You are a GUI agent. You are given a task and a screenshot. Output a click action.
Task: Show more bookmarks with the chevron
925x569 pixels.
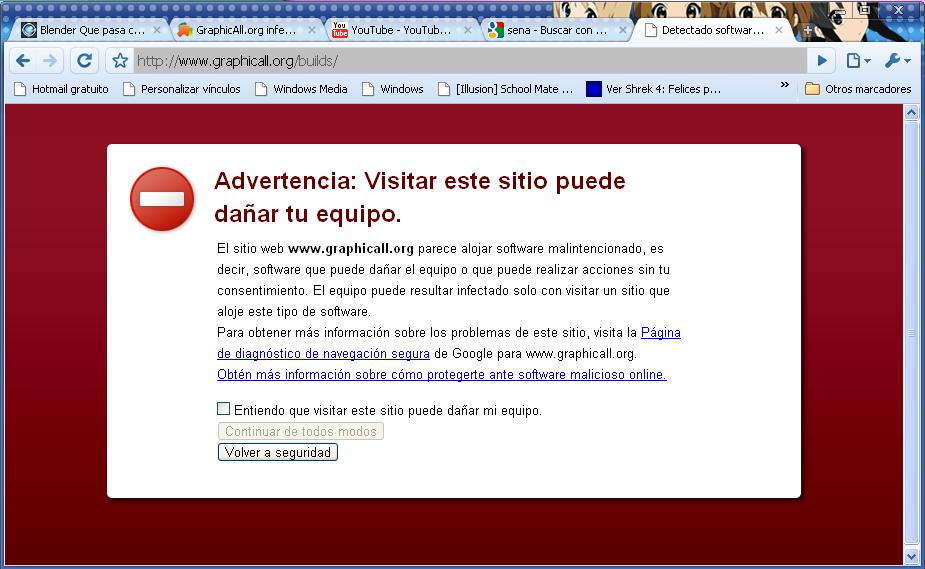(785, 85)
